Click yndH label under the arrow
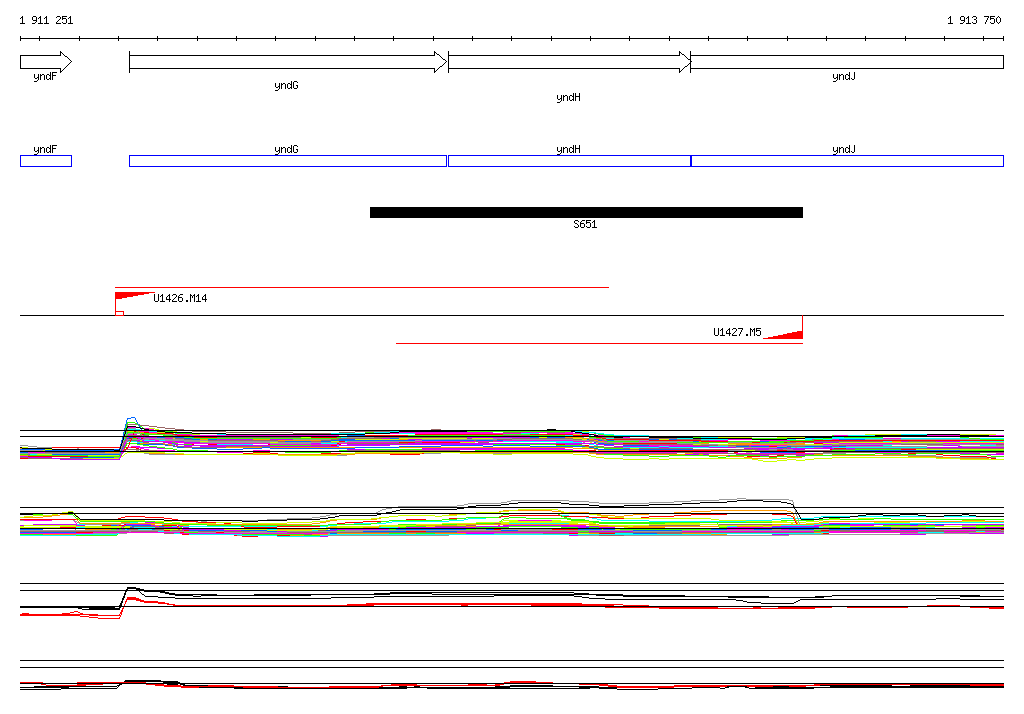This screenshot has width=1024, height=714. 568,97
